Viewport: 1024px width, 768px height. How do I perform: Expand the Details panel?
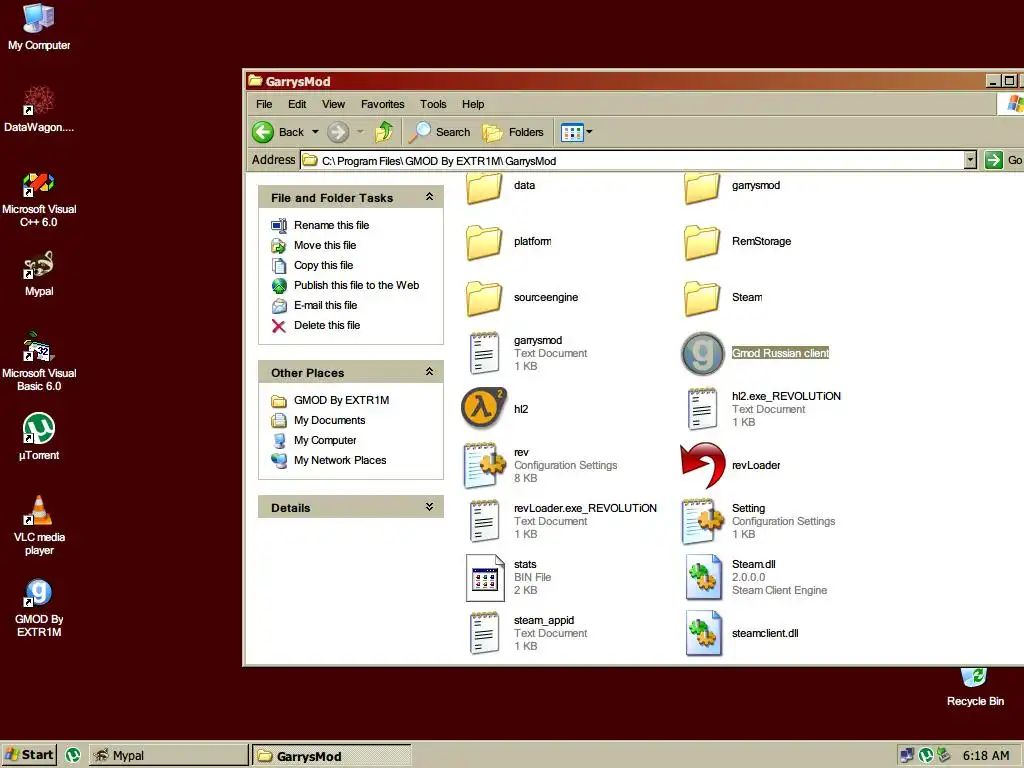(429, 507)
